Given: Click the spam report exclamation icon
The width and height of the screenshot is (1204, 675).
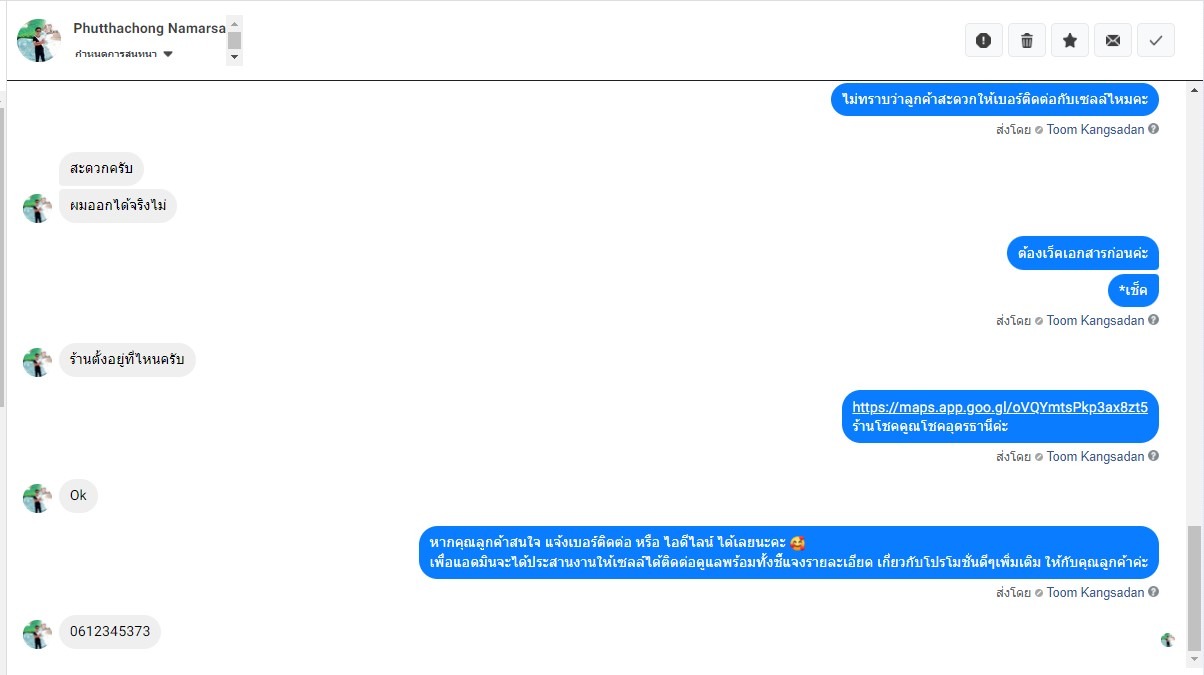Looking at the screenshot, I should coord(983,40).
